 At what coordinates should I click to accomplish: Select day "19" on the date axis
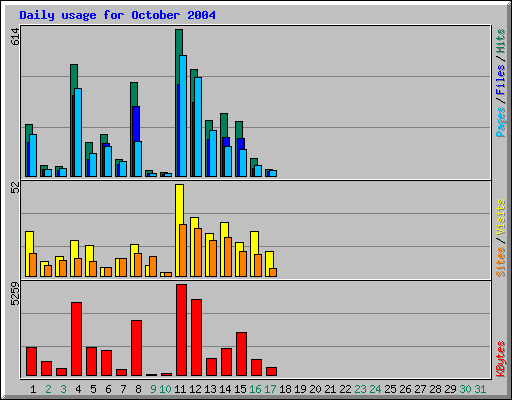point(300,389)
